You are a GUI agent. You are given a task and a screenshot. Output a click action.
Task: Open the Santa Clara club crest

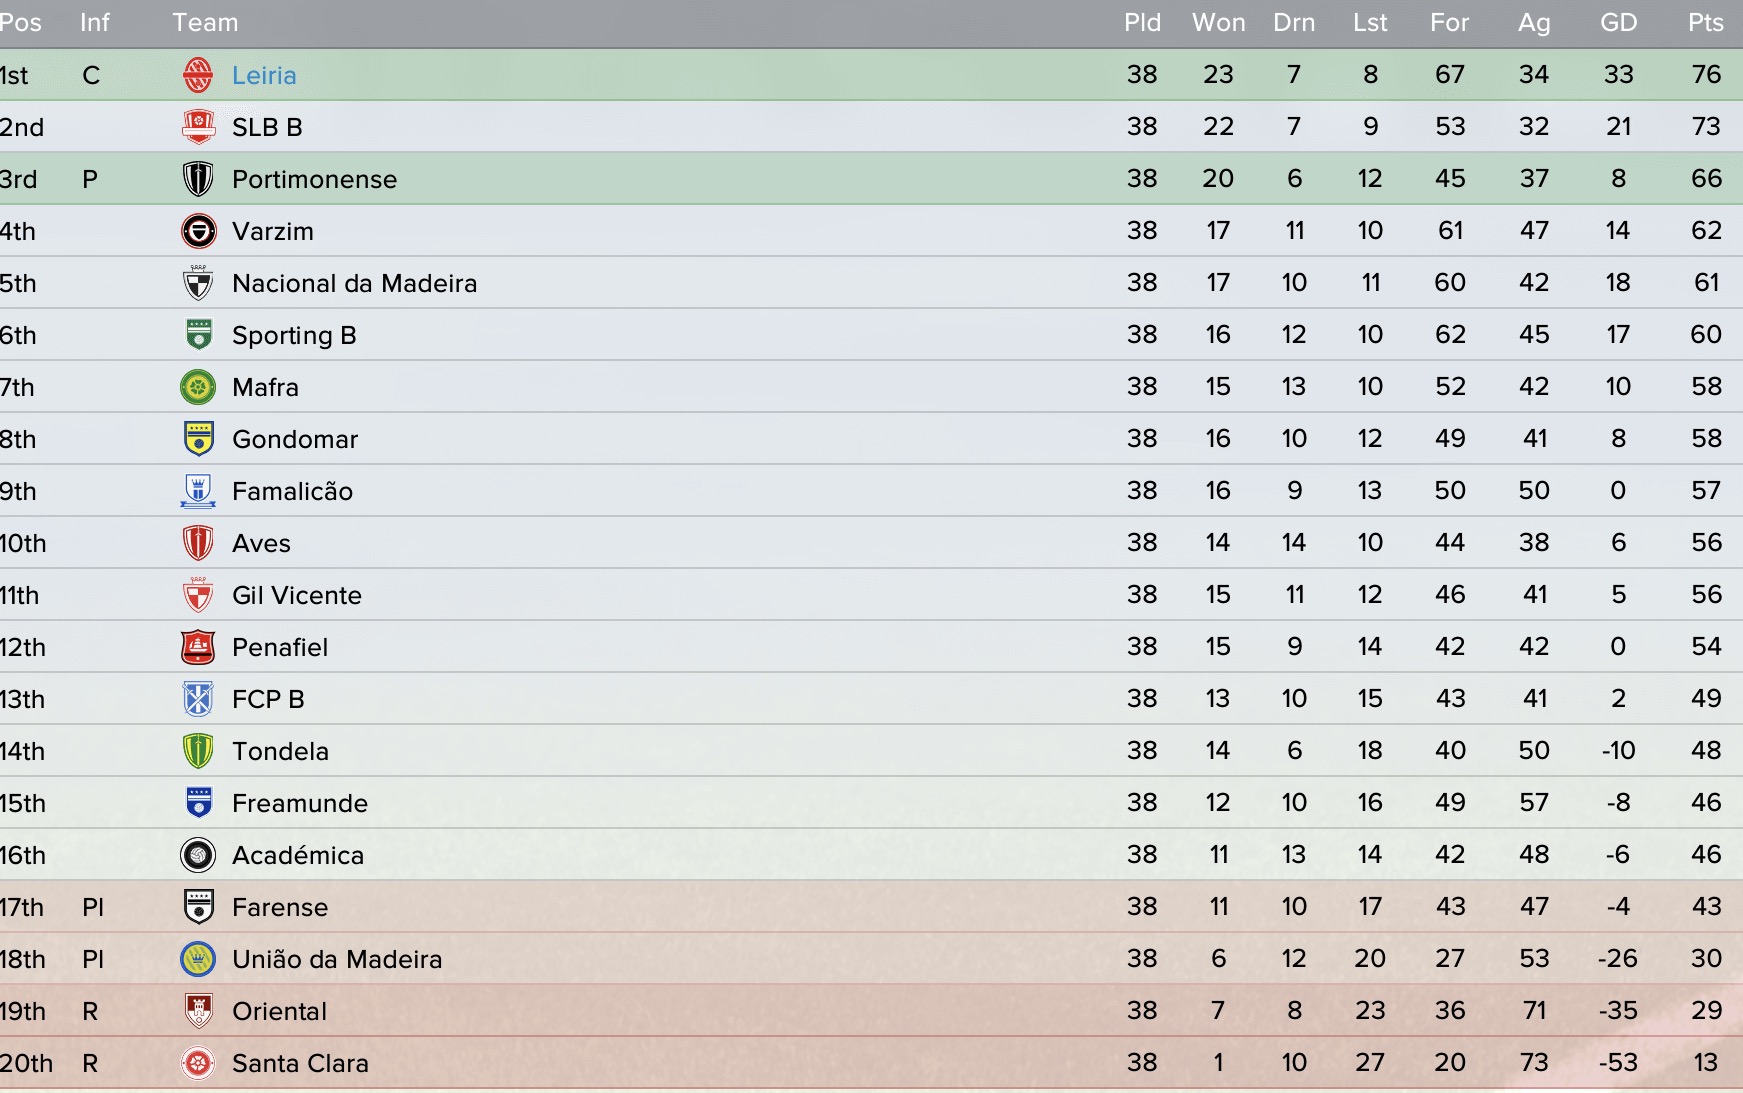coord(198,1063)
